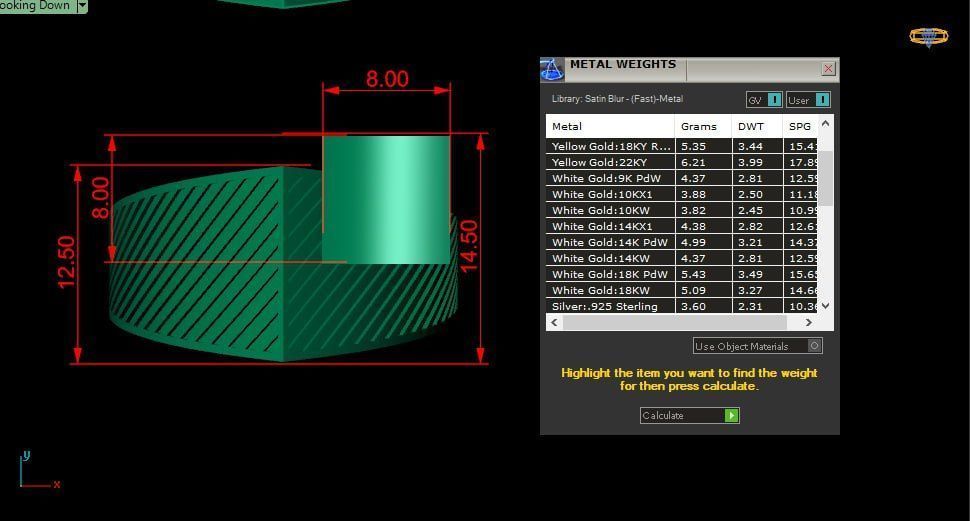Click the horizontal scrollbar left arrow
Viewport: 970px width, 521px height.
[554, 322]
